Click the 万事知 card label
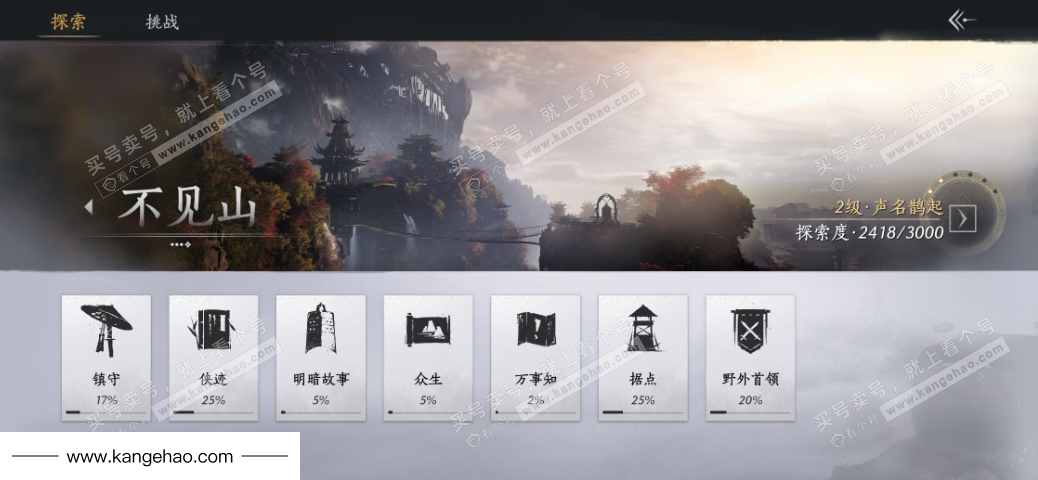The width and height of the screenshot is (1038, 480). [536, 379]
